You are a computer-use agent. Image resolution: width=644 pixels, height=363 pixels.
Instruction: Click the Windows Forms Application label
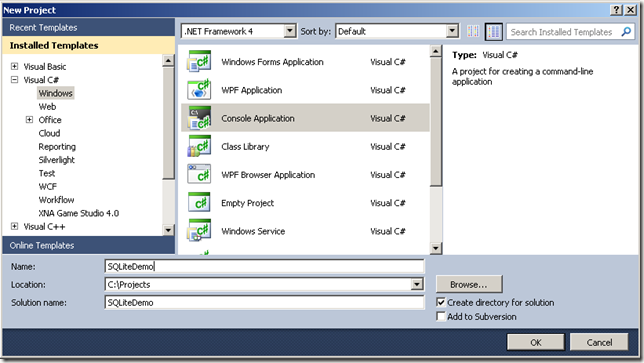(x=272, y=62)
